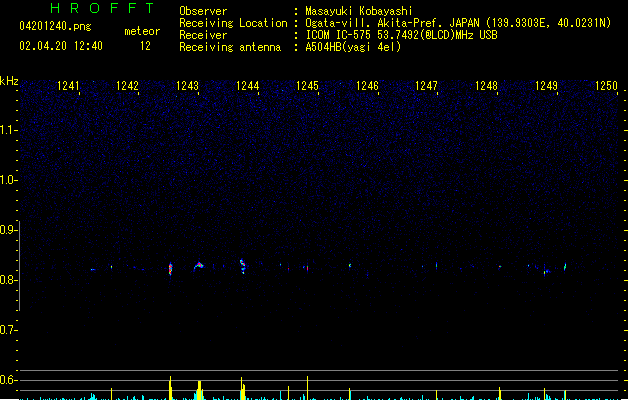Click the 1244 time marker

pyautogui.click(x=248, y=86)
